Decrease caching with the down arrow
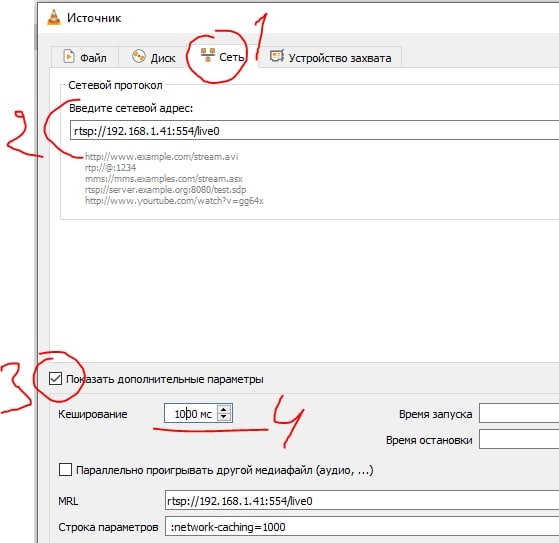This screenshot has height=543, width=559. tap(224, 418)
